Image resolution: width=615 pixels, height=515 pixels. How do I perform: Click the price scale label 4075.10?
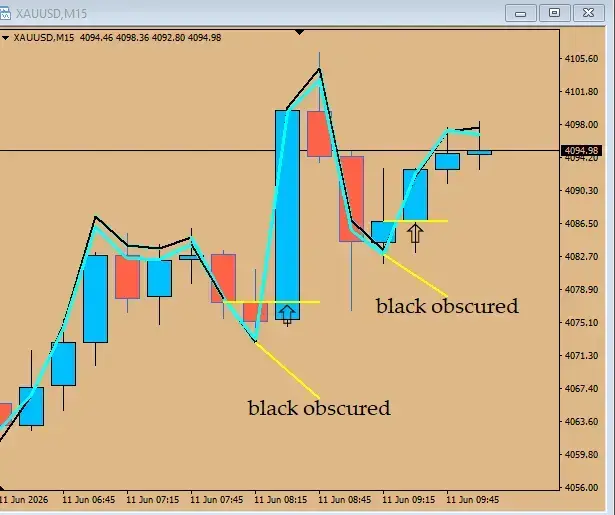click(x=581, y=322)
